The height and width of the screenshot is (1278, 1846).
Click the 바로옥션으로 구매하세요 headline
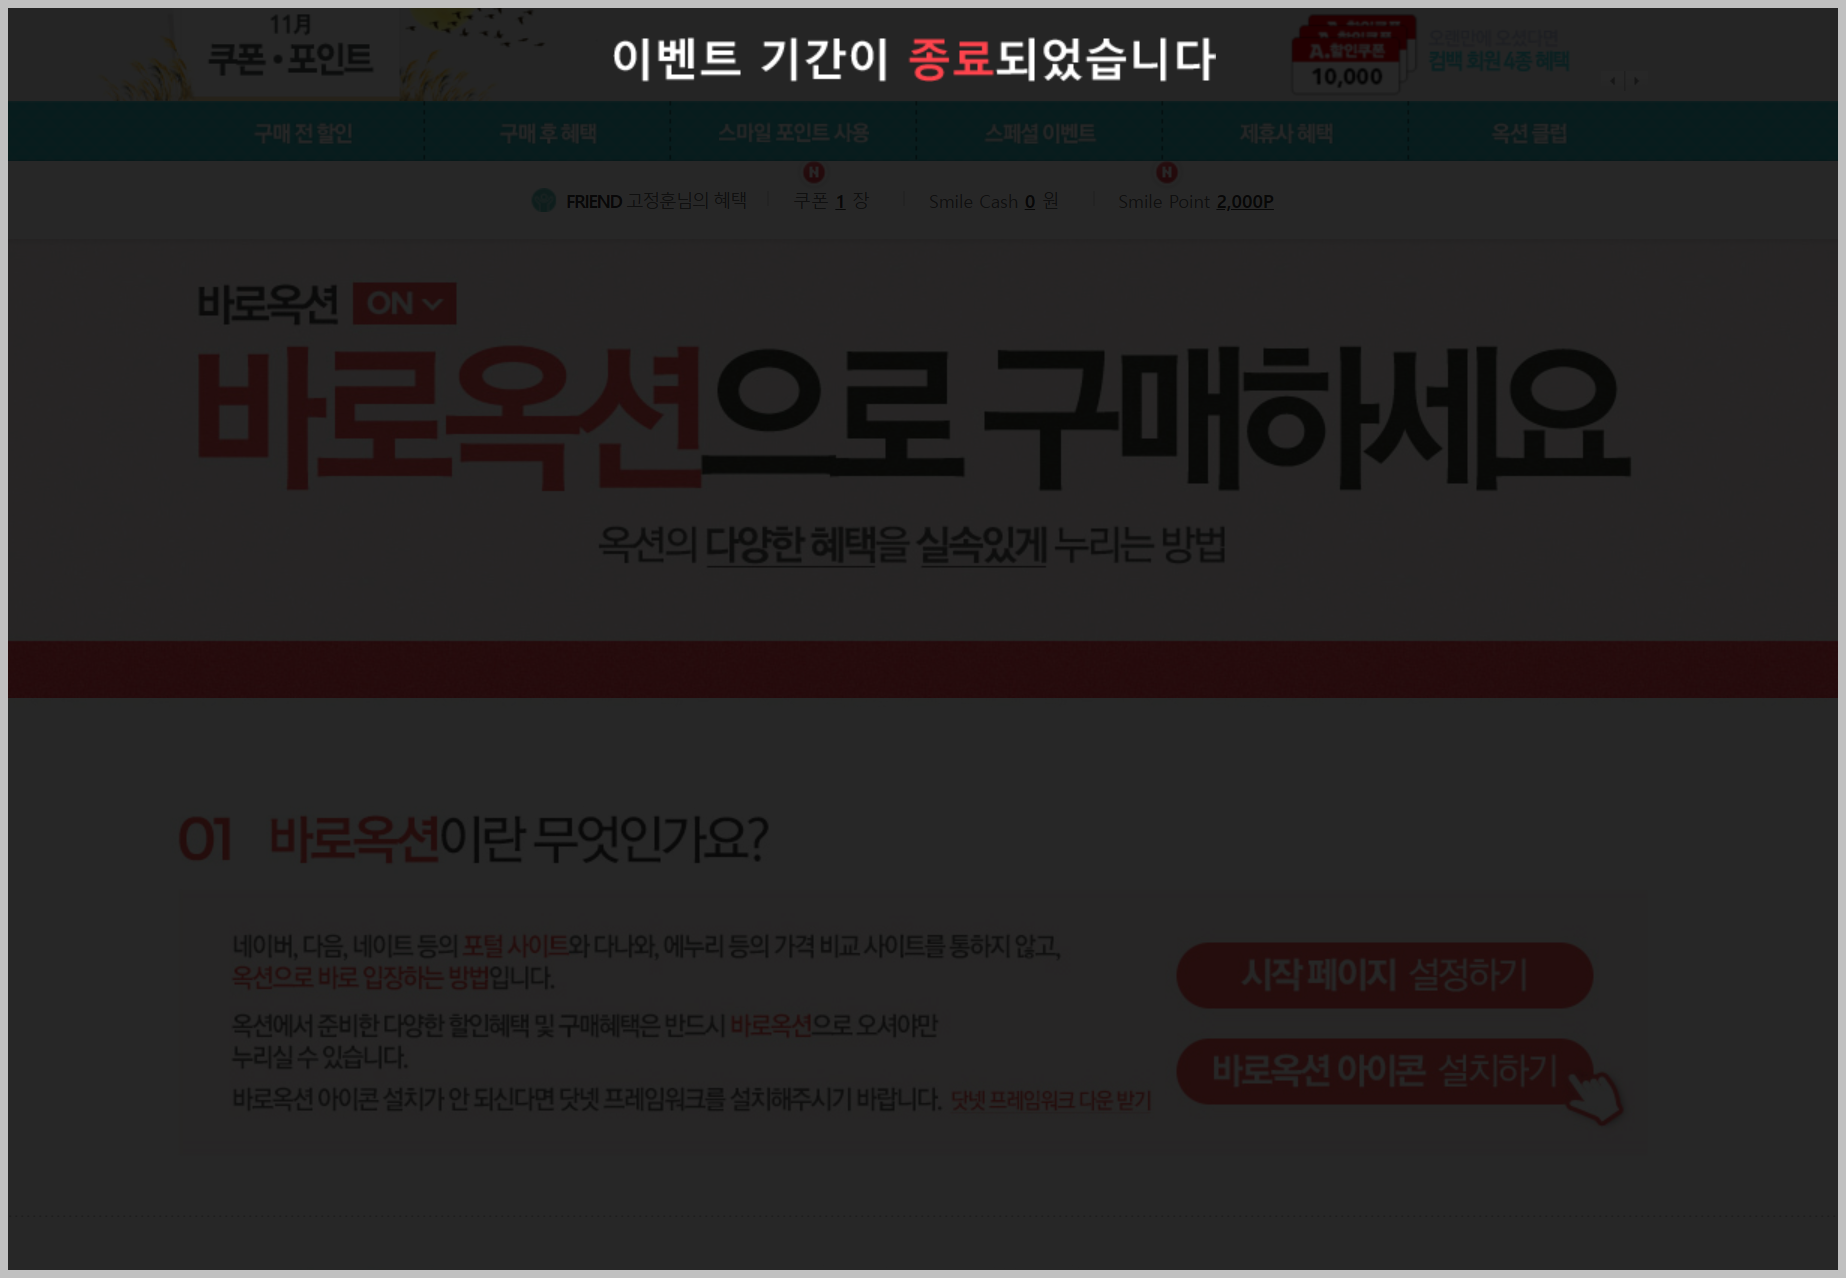[x=912, y=419]
